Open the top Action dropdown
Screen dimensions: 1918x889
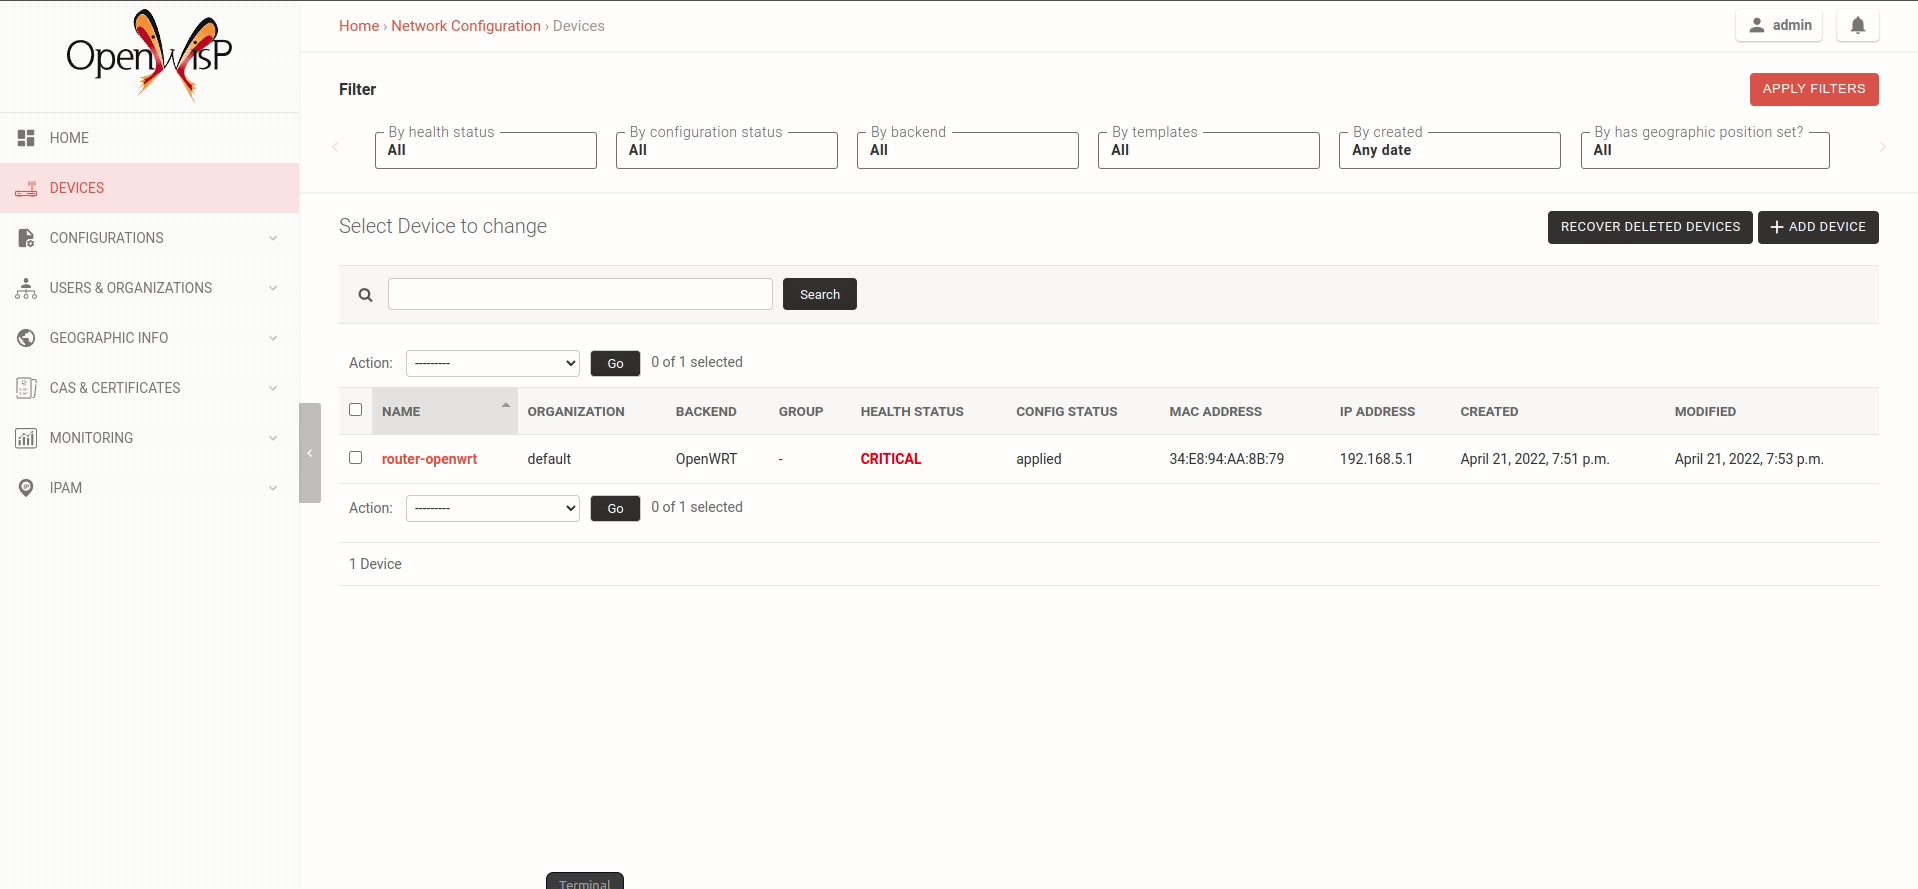pyautogui.click(x=493, y=363)
